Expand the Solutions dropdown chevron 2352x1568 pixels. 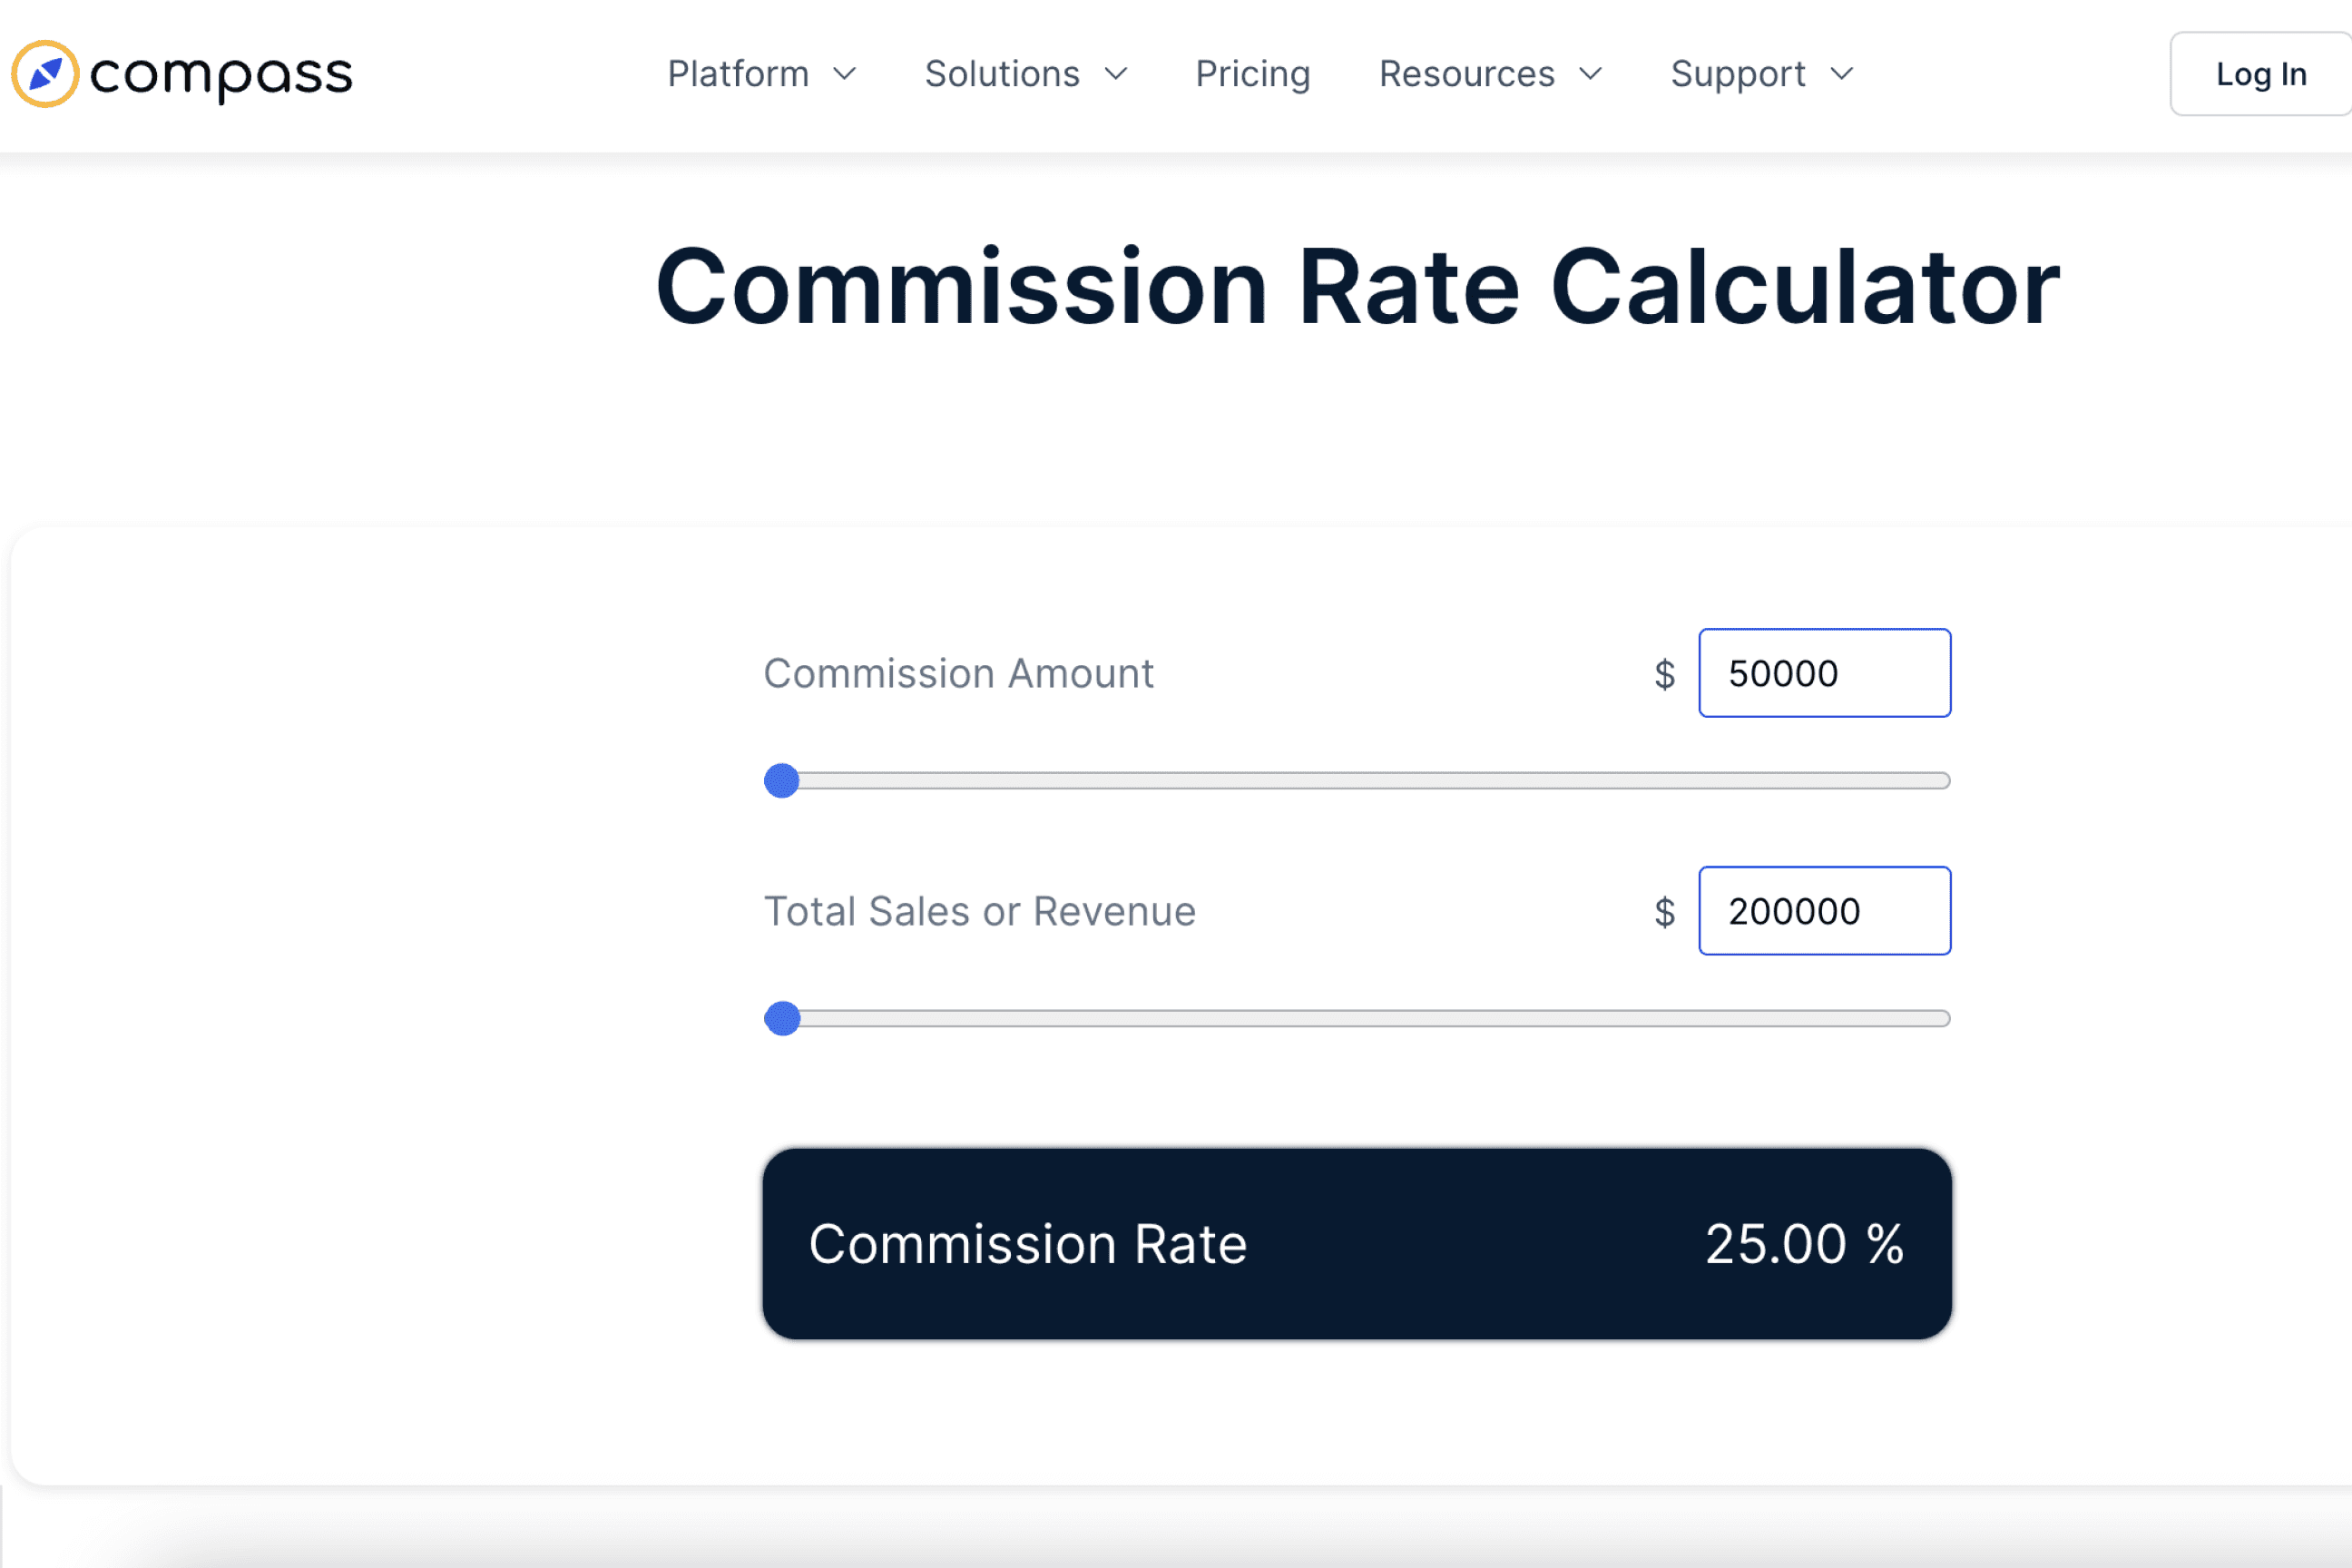tap(1116, 74)
